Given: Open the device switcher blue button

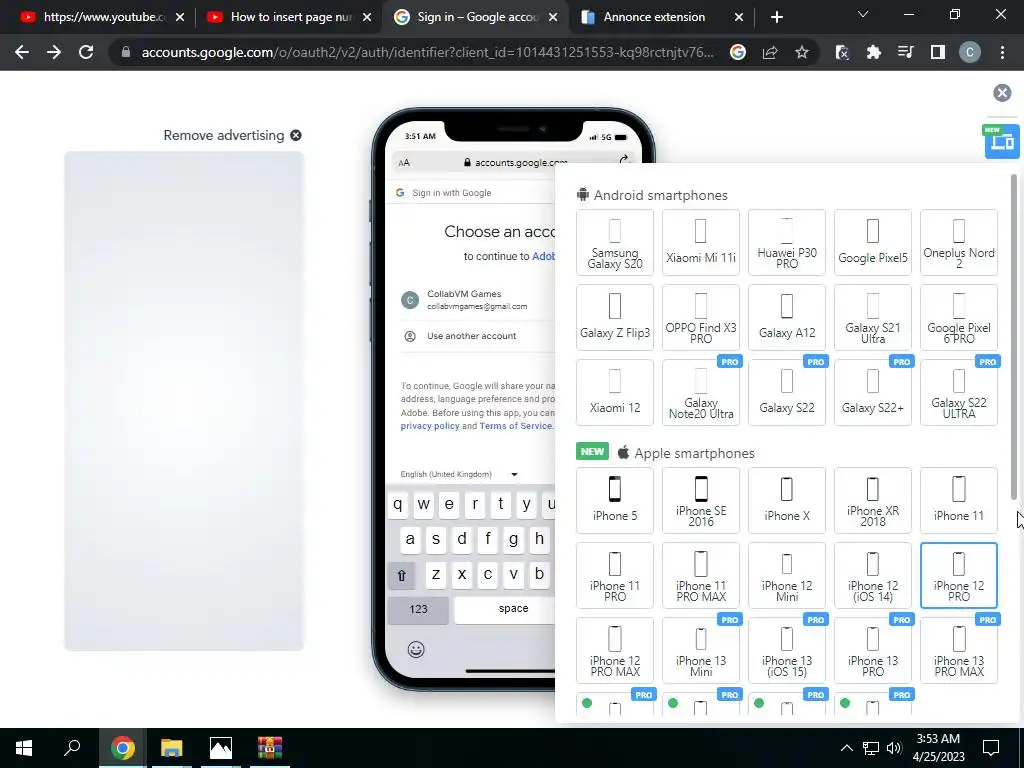Looking at the screenshot, I should point(1002,141).
